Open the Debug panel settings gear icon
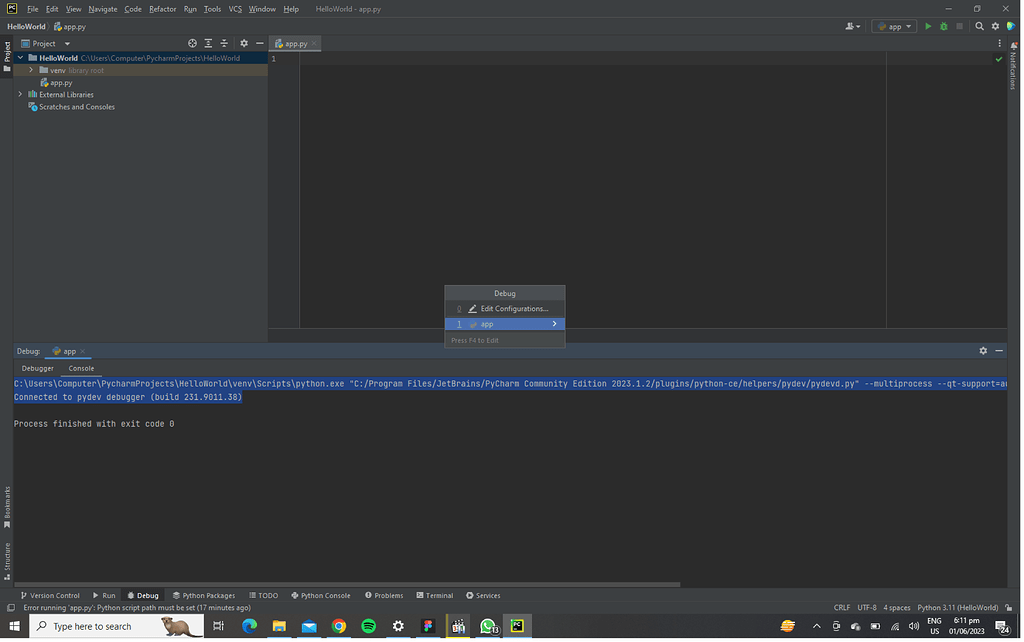 [983, 351]
